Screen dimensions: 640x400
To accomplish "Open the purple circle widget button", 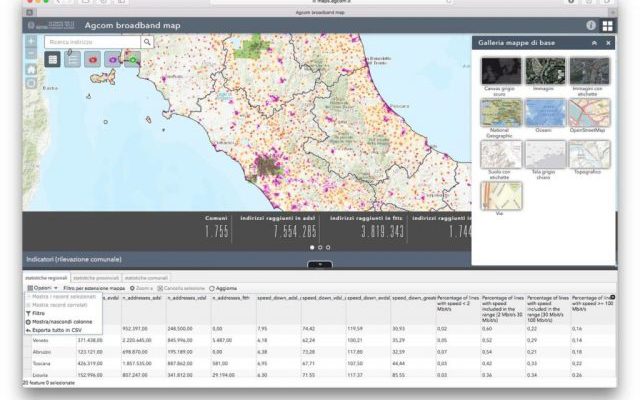I will [113, 60].
